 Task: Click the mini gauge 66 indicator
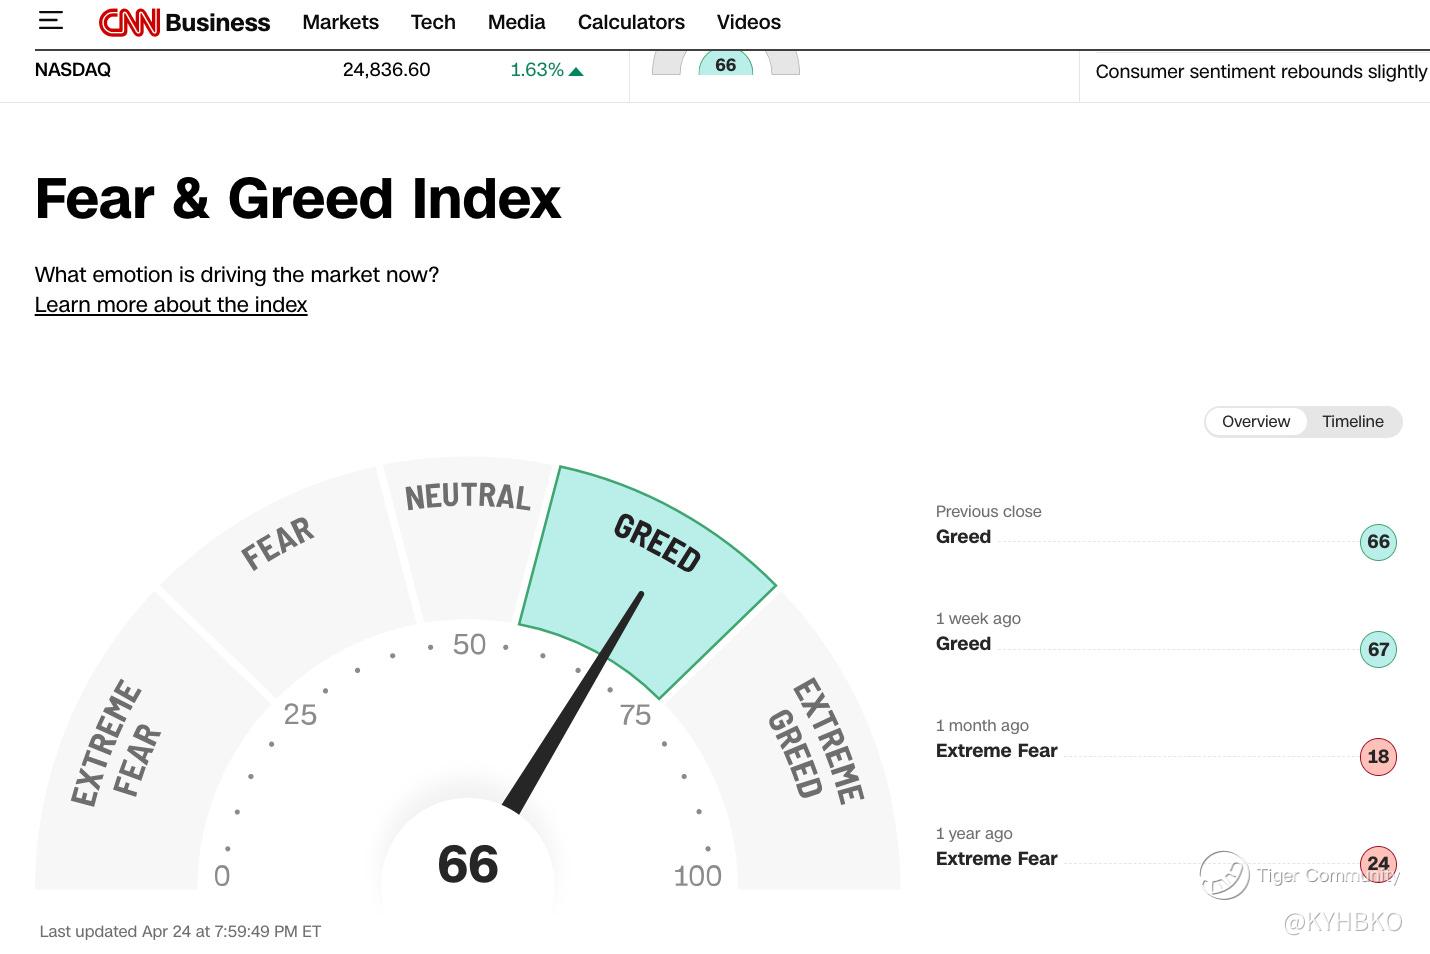tap(725, 64)
